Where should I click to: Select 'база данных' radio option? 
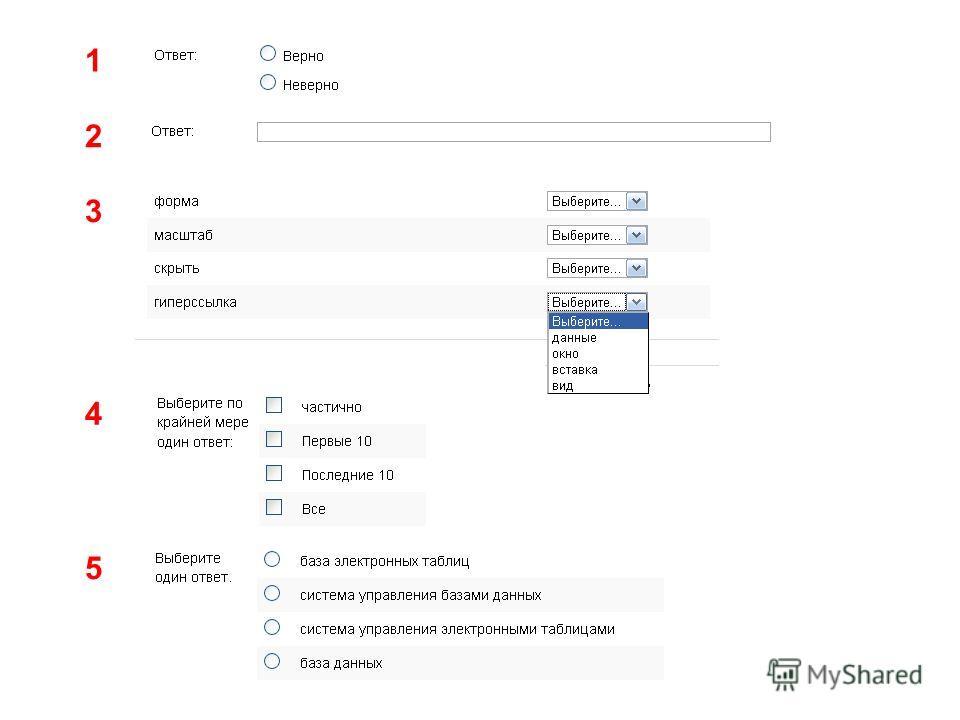[272, 661]
